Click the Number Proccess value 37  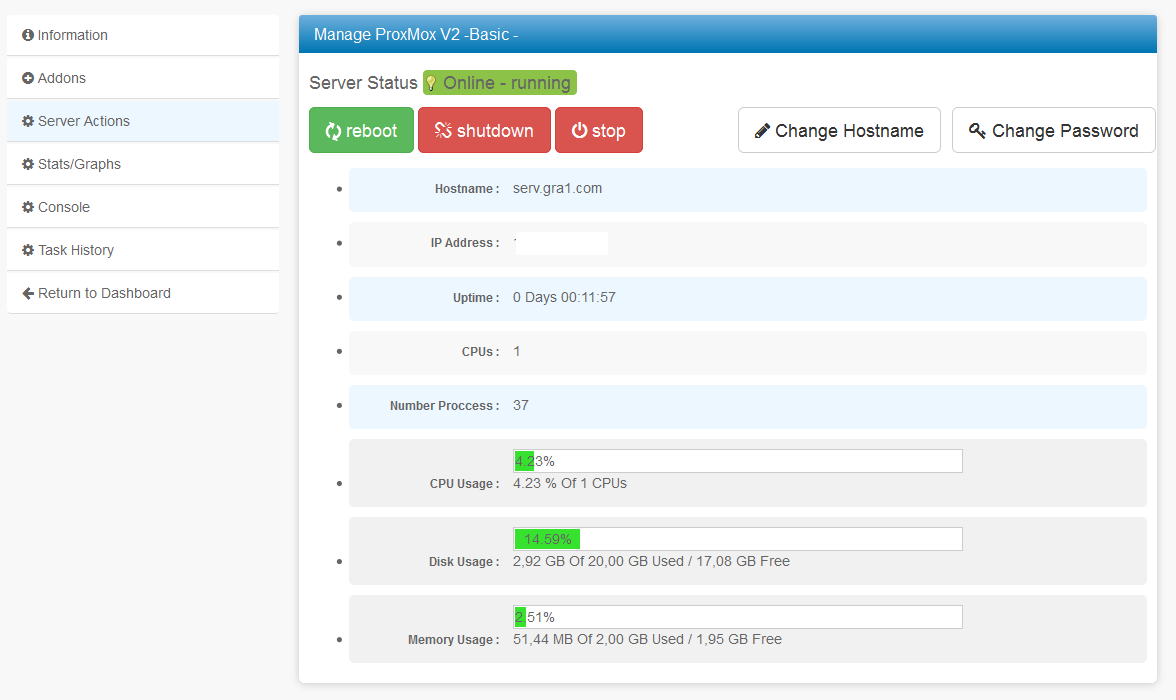(x=520, y=405)
